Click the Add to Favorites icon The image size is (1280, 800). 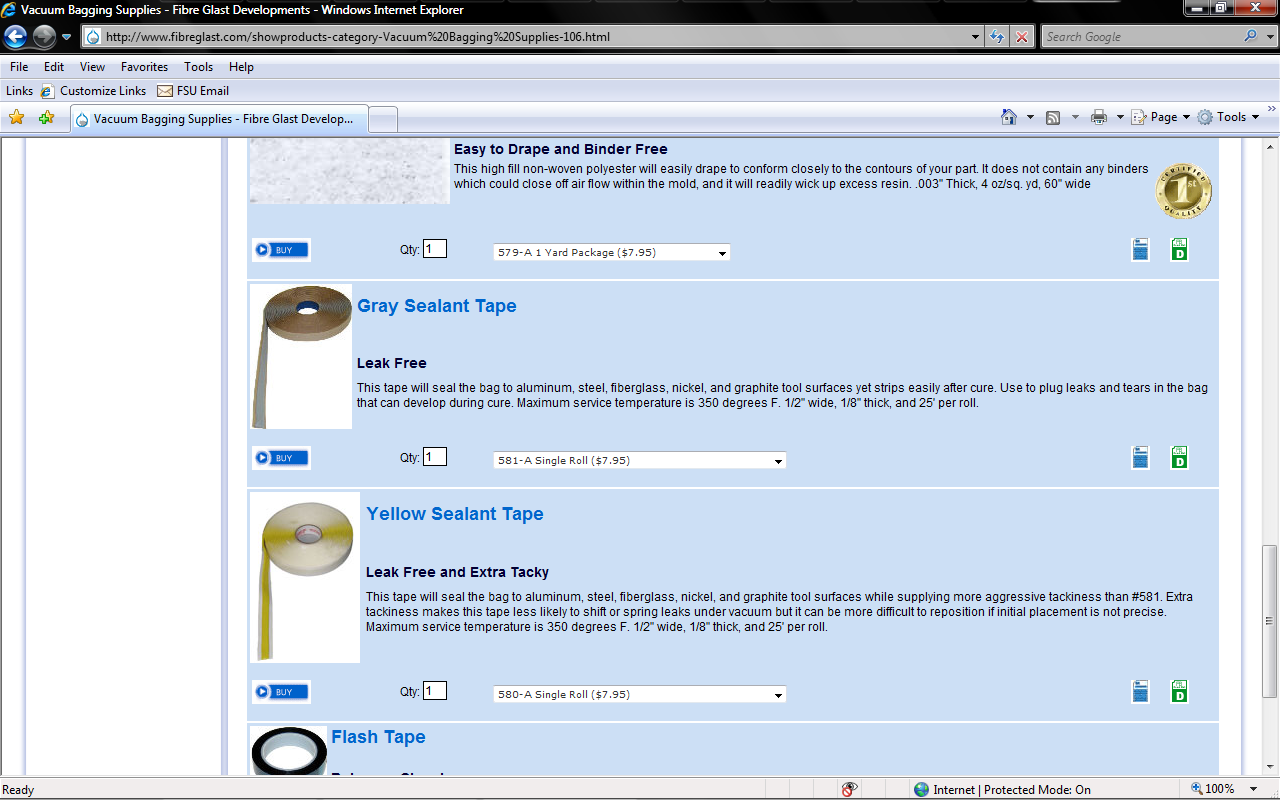(x=46, y=118)
